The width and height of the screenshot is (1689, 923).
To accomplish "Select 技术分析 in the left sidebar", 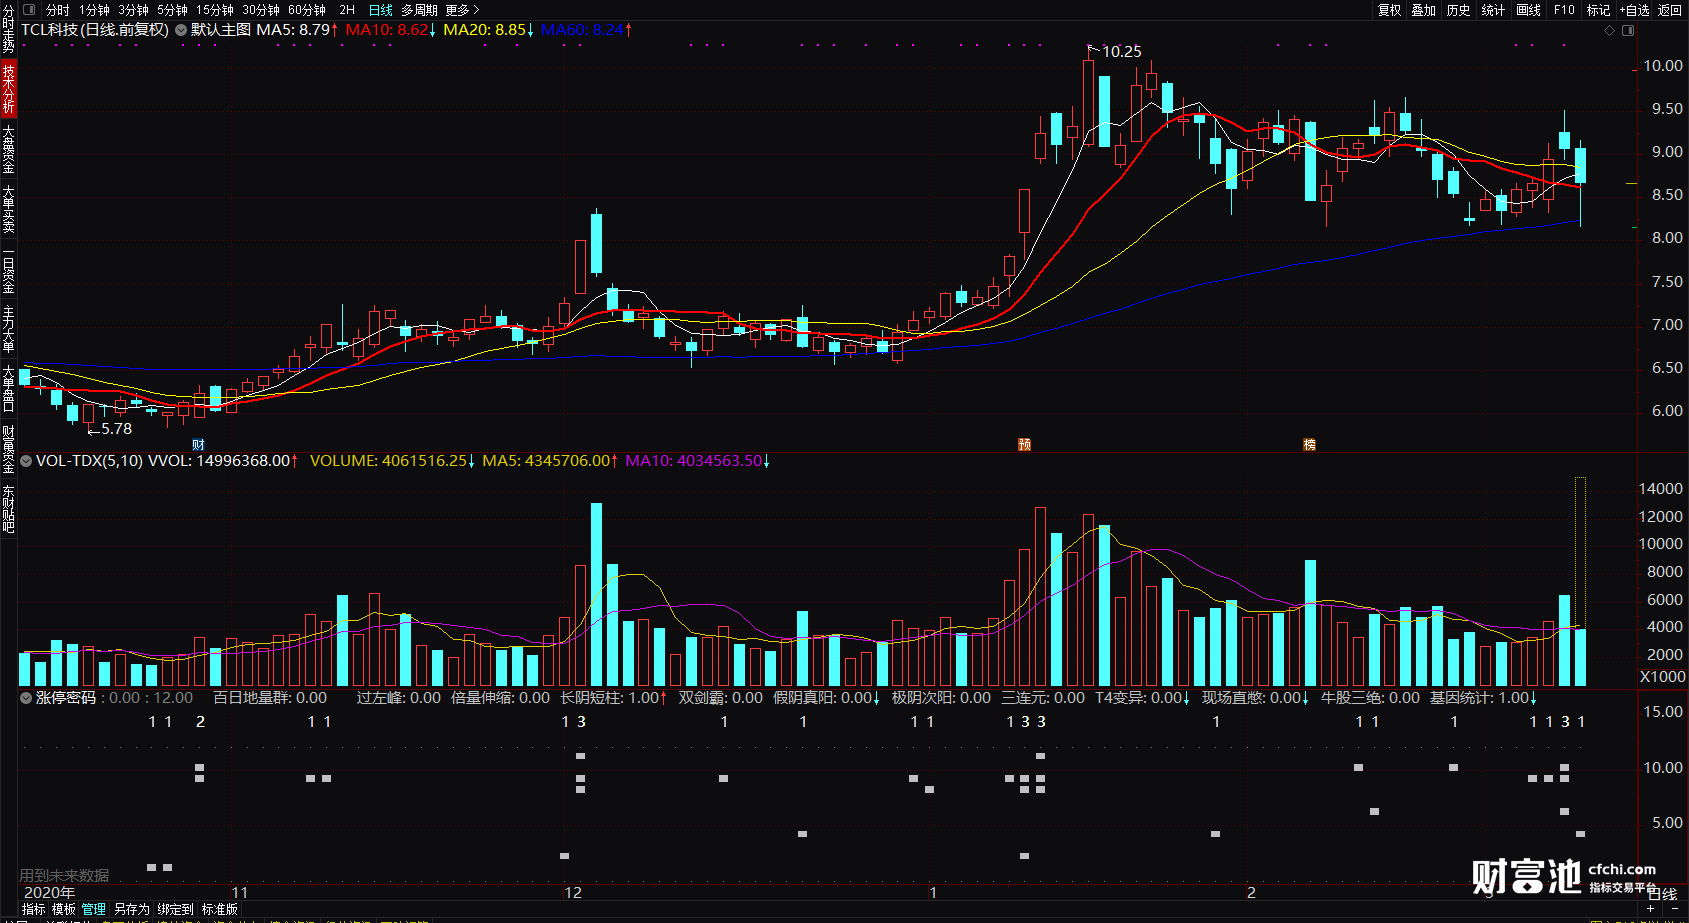I will [8, 88].
